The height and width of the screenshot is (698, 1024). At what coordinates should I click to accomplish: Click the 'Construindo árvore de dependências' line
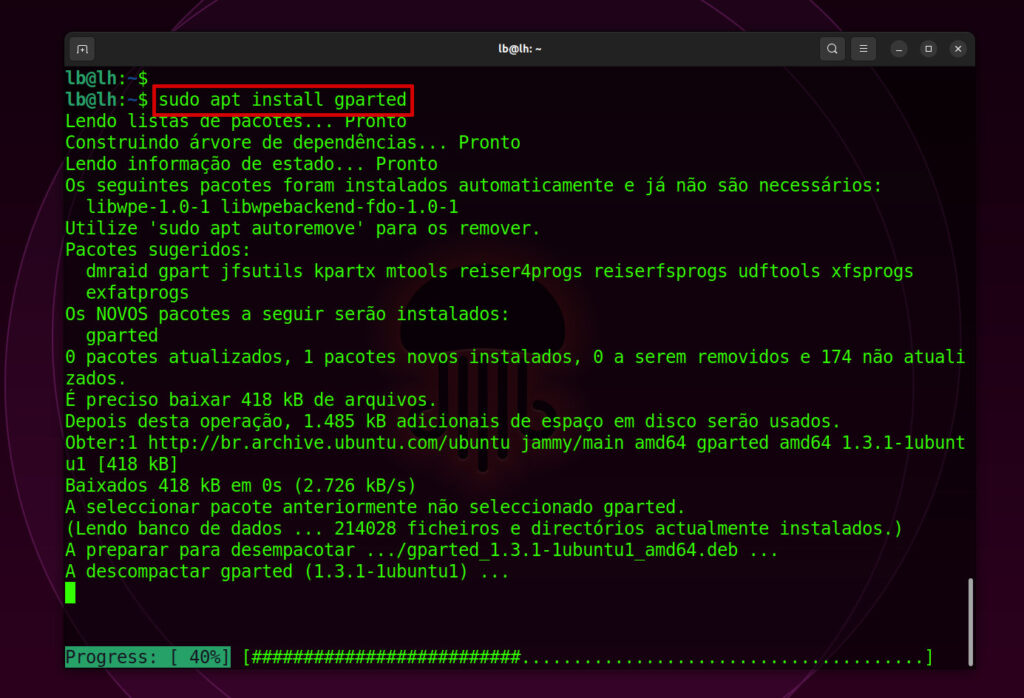[x=293, y=143]
